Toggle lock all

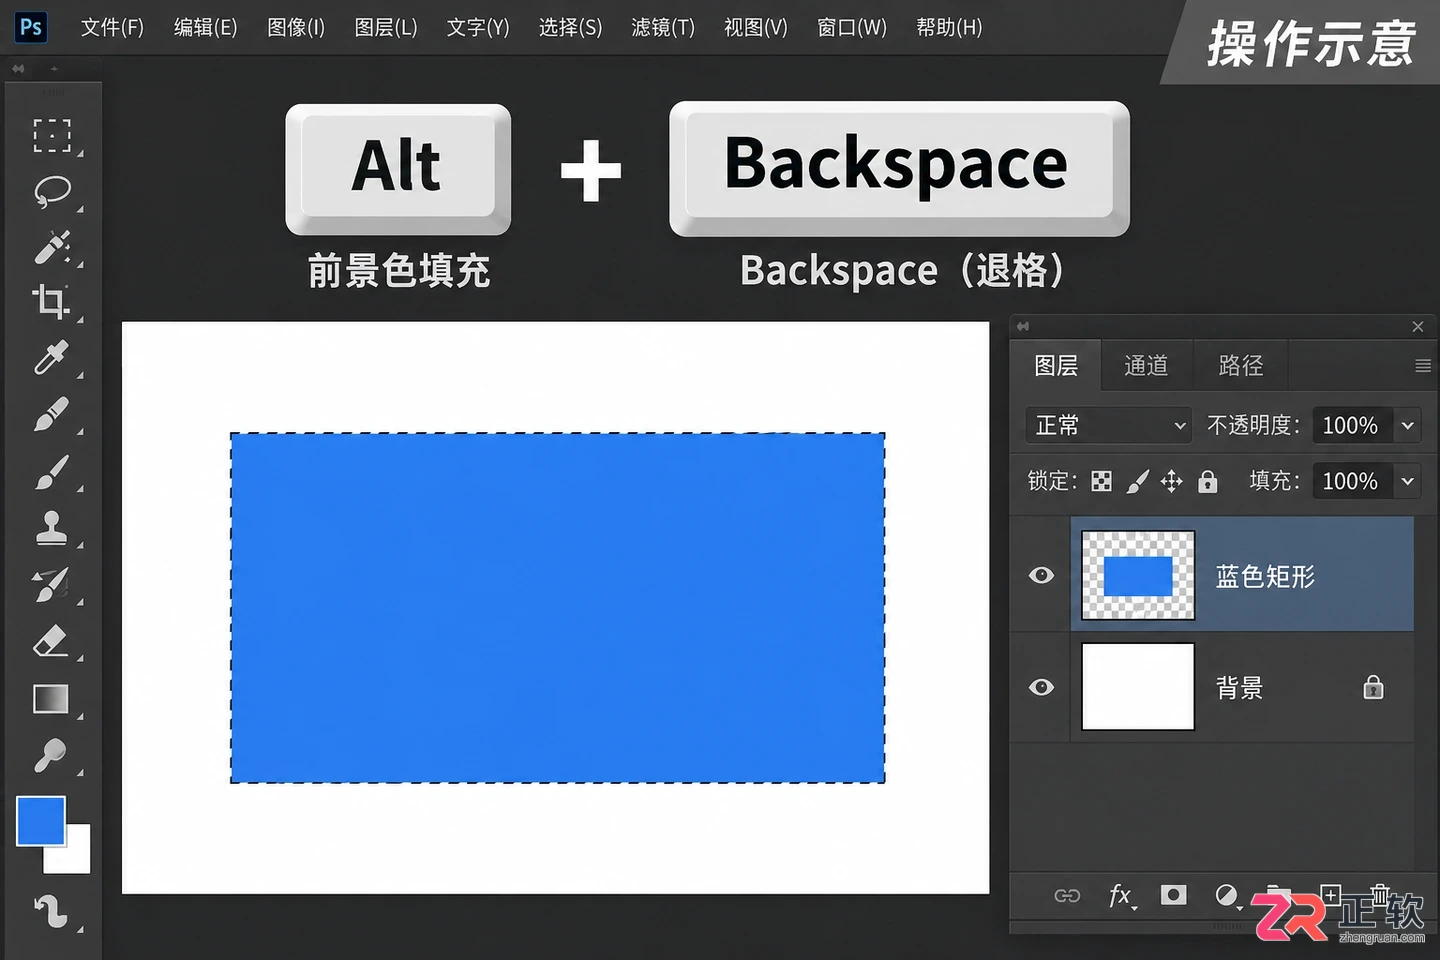[x=1208, y=482]
